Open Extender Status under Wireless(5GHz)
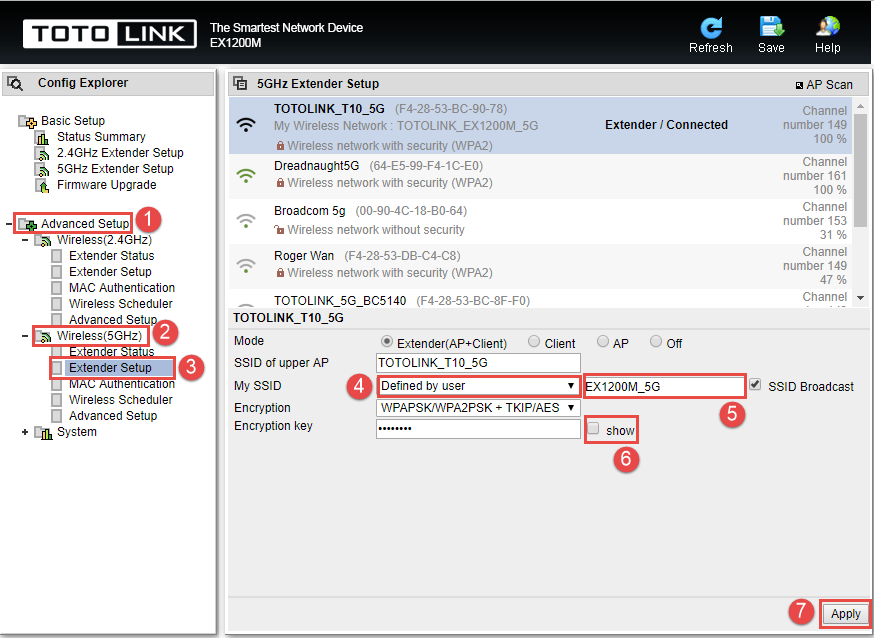Image resolution: width=874 pixels, height=638 pixels. click(x=111, y=352)
